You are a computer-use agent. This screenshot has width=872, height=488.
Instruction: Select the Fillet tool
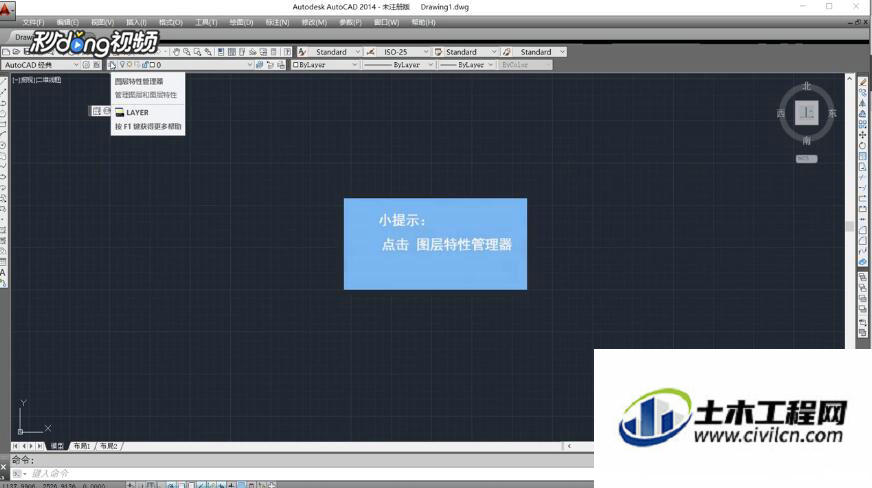click(863, 241)
